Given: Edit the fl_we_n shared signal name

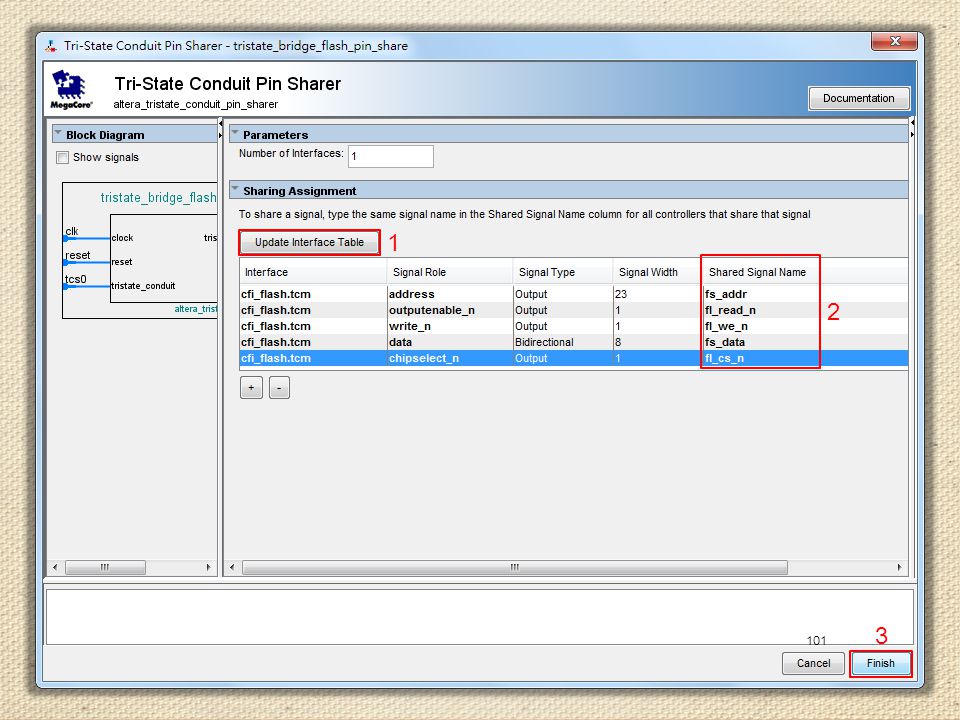Looking at the screenshot, I should [x=761, y=326].
